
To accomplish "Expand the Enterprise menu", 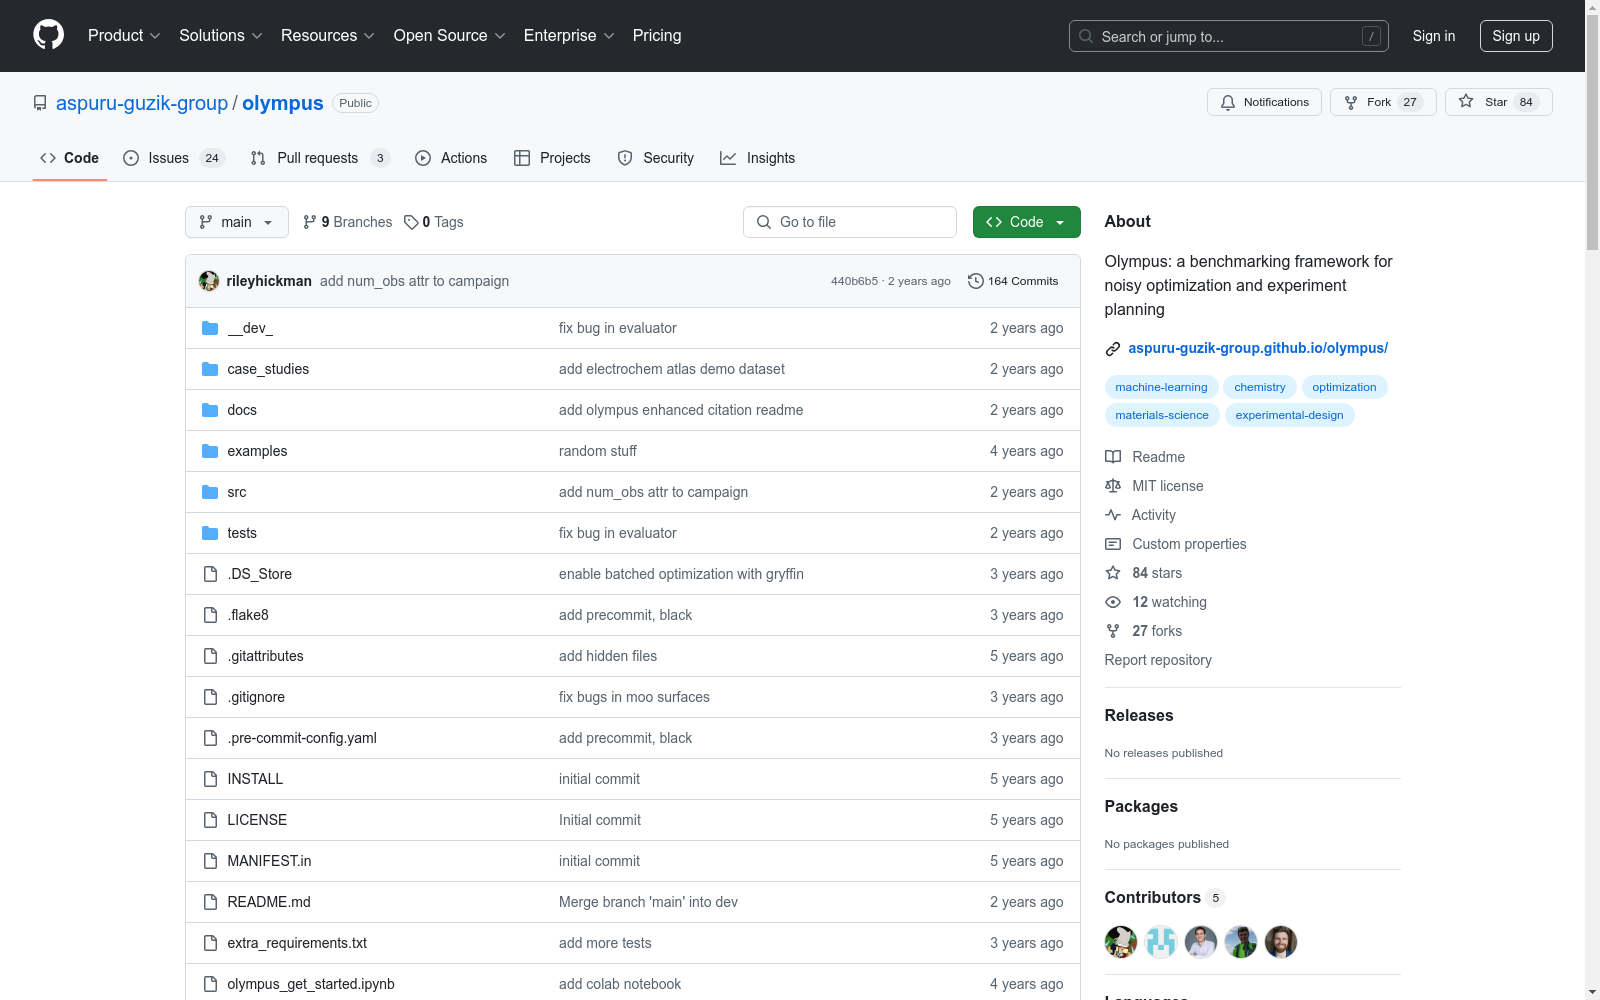I will (569, 35).
